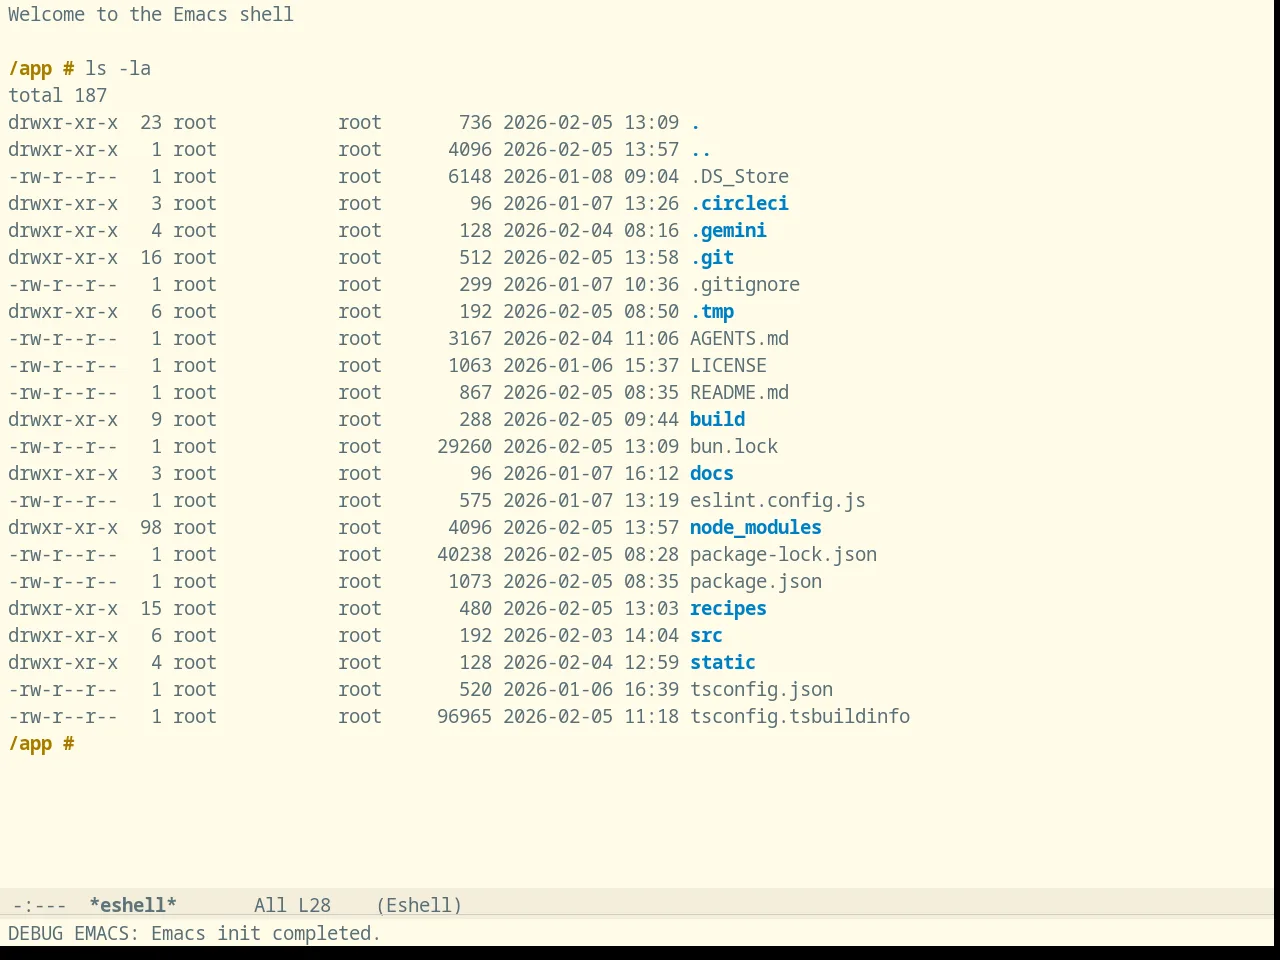
Task: Click the size 96965 of tsconfig.tsbuildinfo
Action: 464,716
